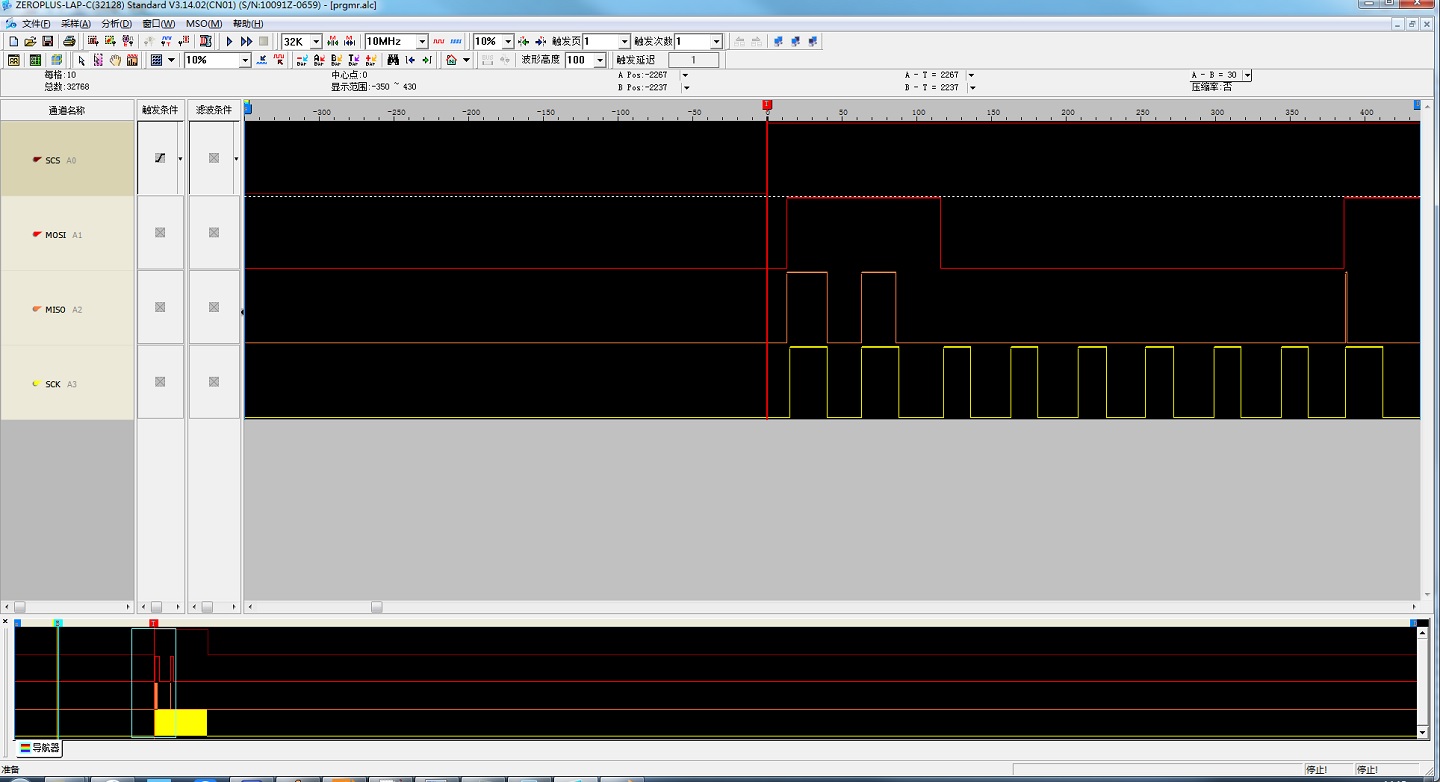Click the blue dotted waveform mode icon
Image resolution: width=1440 pixels, height=782 pixels.
pyautogui.click(x=456, y=41)
